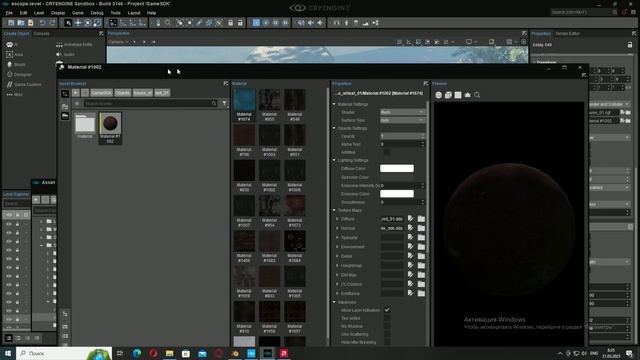
Task: Choose Brush in Create Object panel
Action: coord(16,64)
